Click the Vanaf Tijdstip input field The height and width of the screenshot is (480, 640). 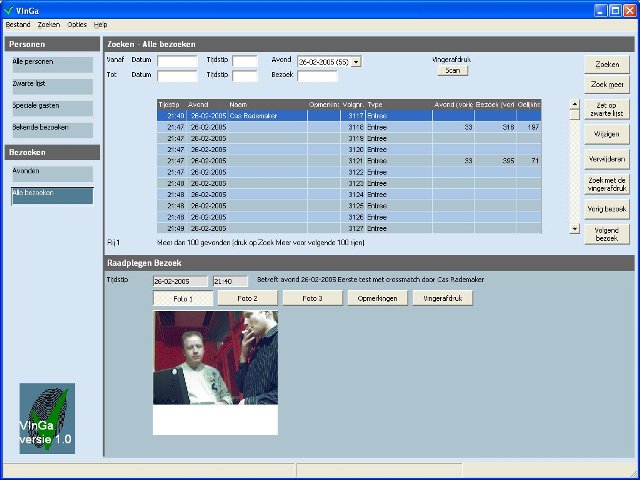[245, 61]
